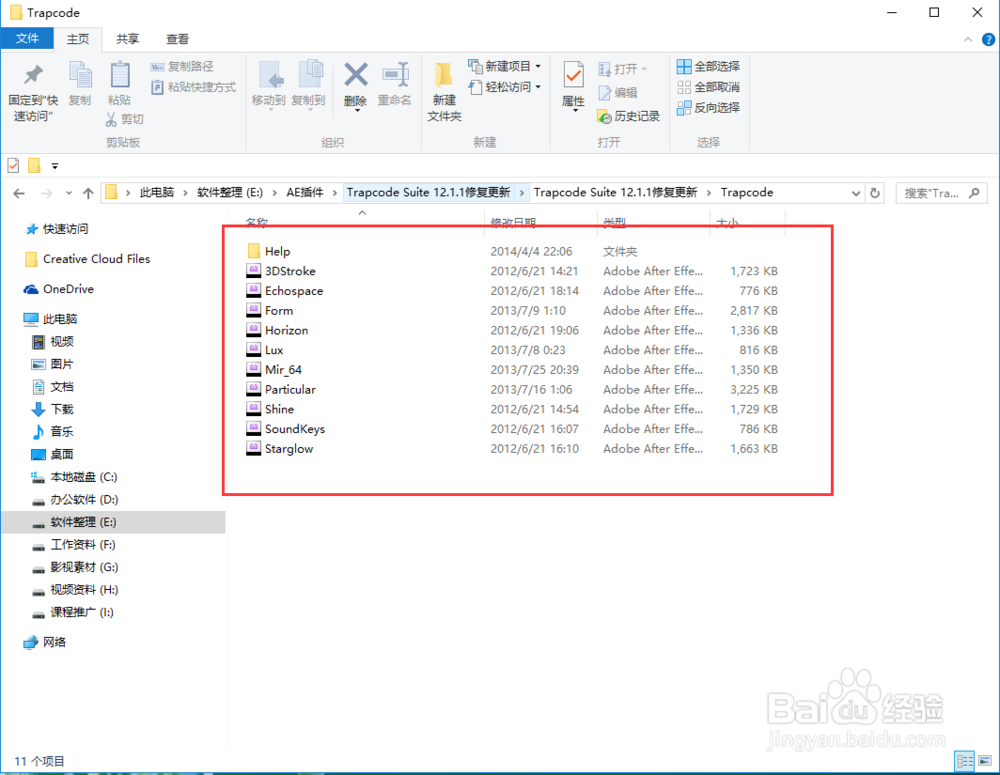This screenshot has height=775, width=1000.
Task: Switch to the 查看 View tab
Action: pos(177,39)
